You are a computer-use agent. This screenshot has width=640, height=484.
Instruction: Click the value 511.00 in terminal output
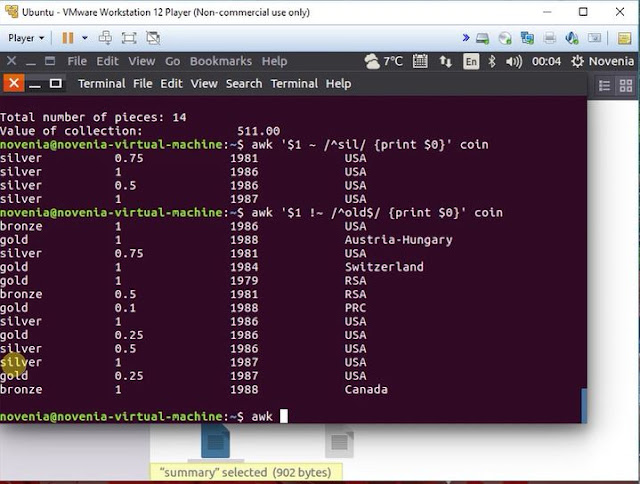coord(258,131)
